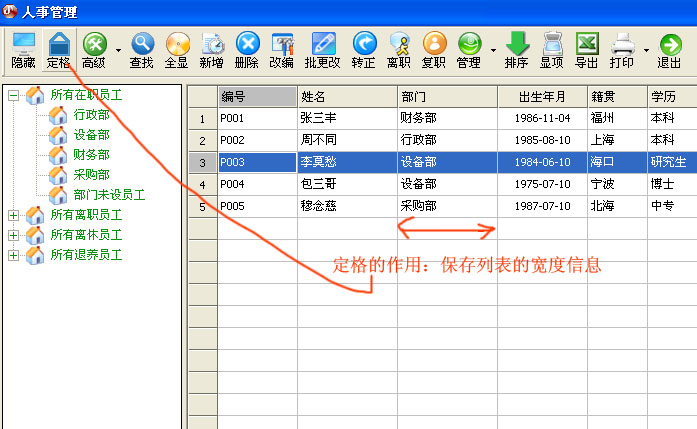Select 部门未设员工 in tree
Viewport: 697px width, 429px height.
[x=109, y=195]
